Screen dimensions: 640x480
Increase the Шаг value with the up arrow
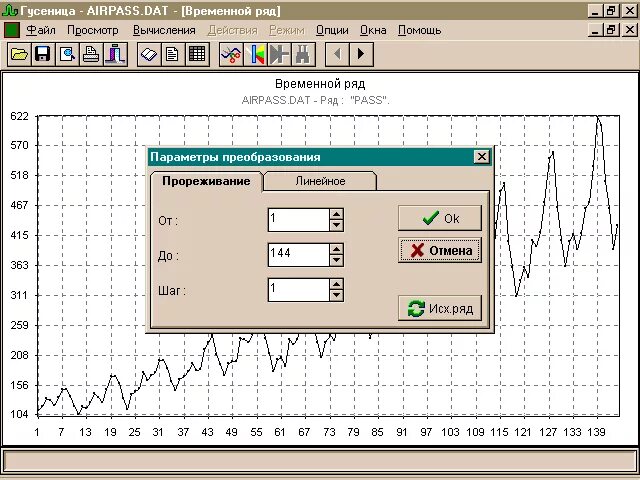tap(336, 284)
